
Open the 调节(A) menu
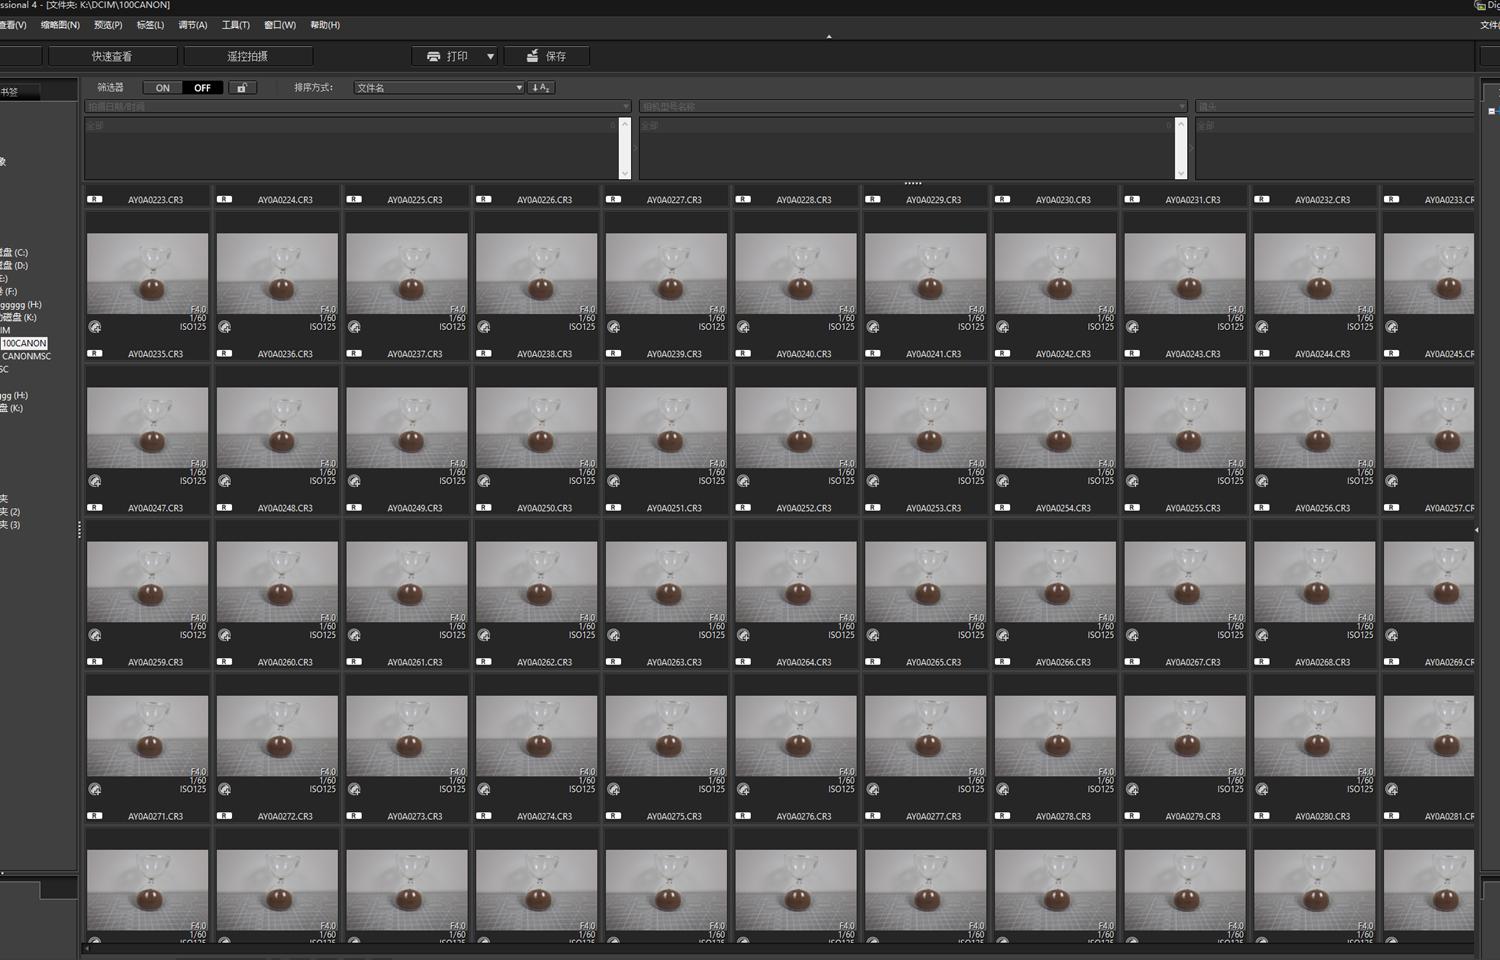[x=192, y=25]
